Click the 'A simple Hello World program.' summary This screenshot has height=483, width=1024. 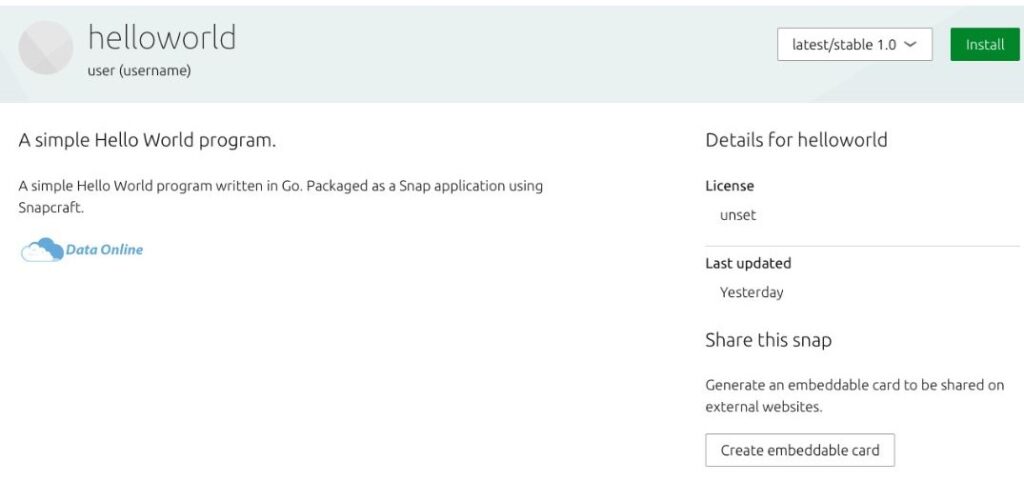[147, 140]
